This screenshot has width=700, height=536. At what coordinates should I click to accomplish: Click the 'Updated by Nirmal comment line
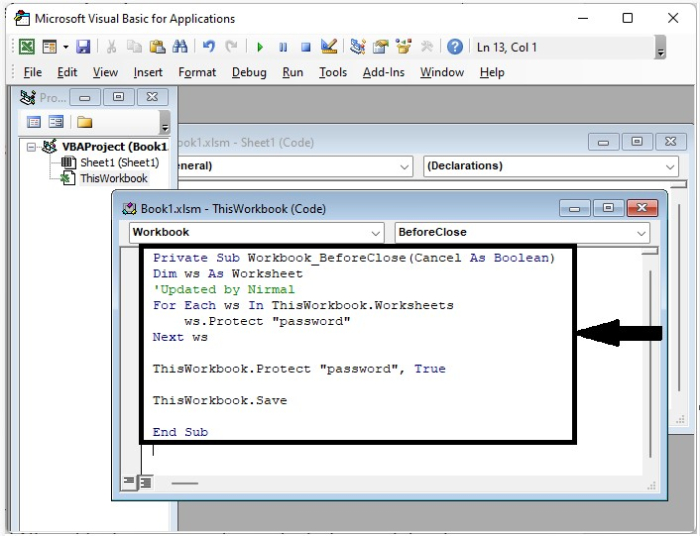224,289
